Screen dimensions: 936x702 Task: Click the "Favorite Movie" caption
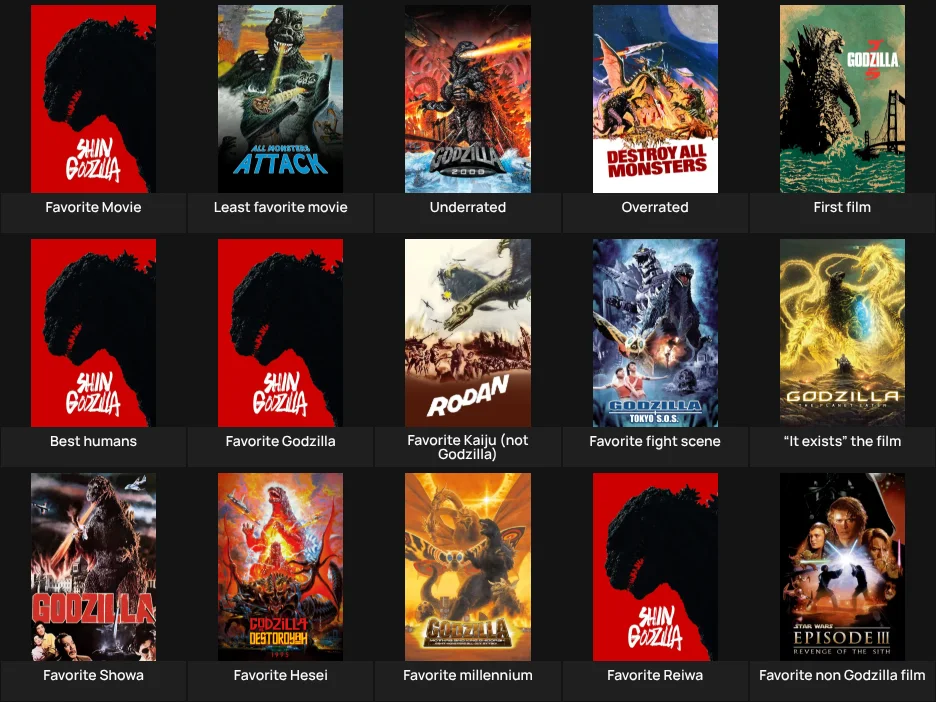93,208
